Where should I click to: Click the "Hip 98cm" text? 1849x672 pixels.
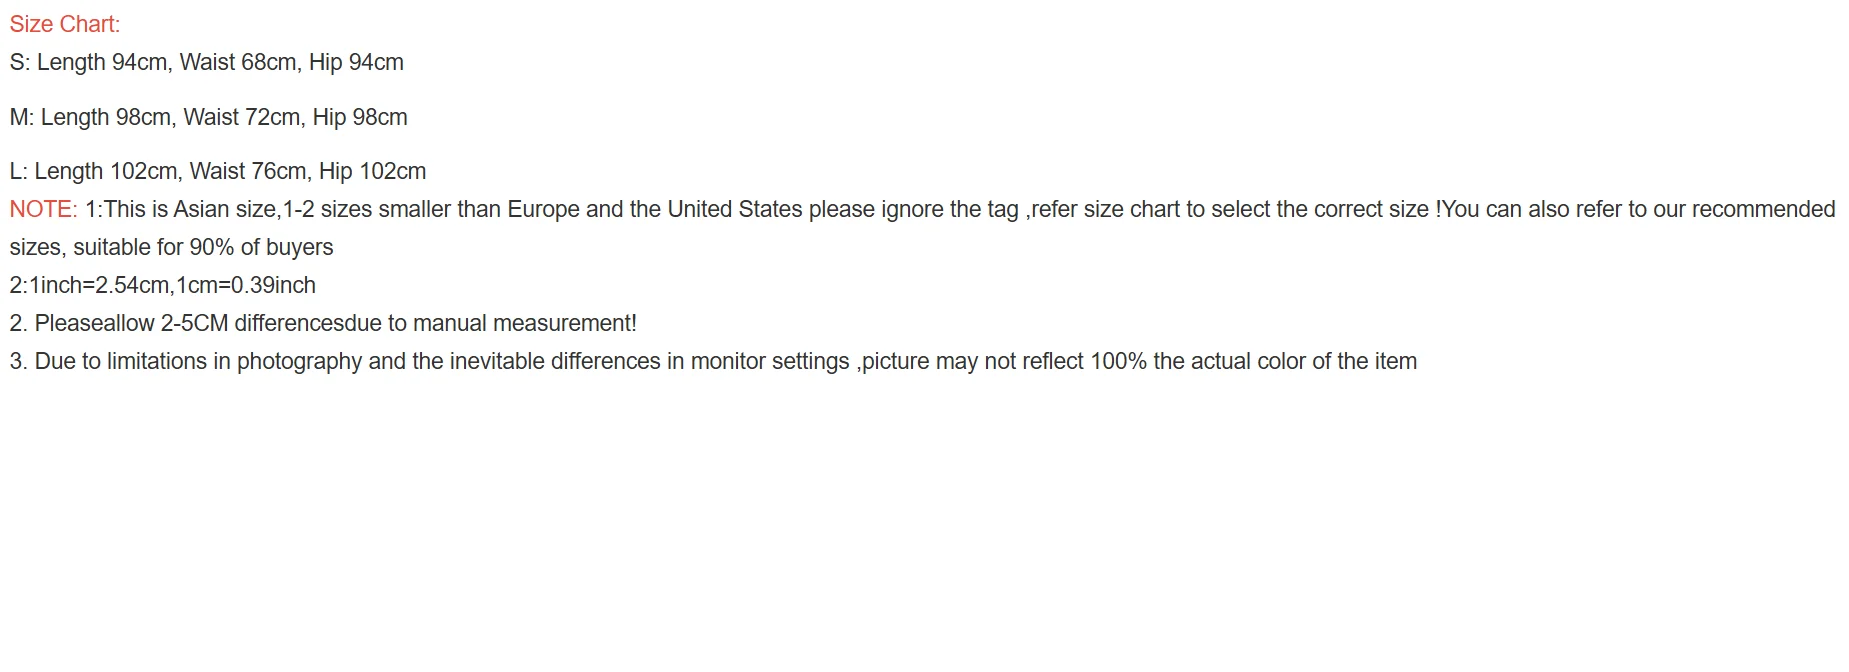[x=360, y=117]
